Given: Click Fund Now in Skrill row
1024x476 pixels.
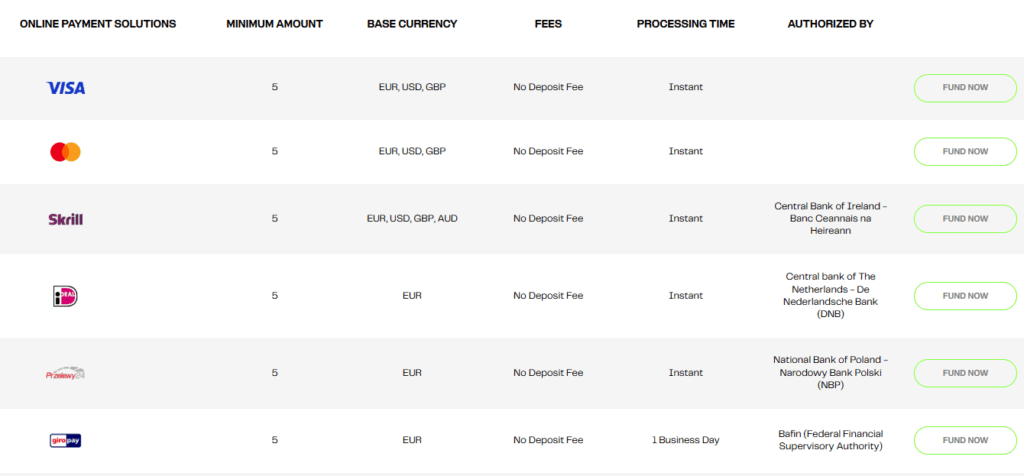Looking at the screenshot, I should coord(965,219).
